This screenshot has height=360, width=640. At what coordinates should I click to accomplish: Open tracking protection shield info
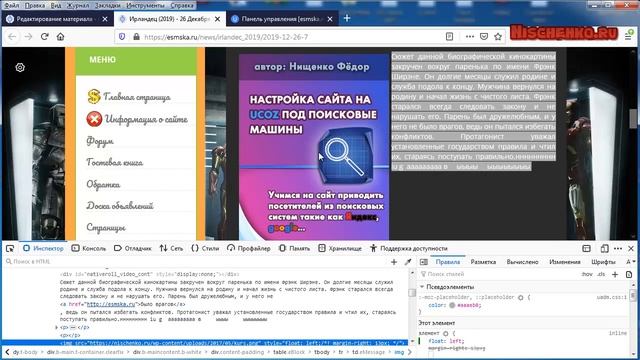pyautogui.click(x=122, y=37)
